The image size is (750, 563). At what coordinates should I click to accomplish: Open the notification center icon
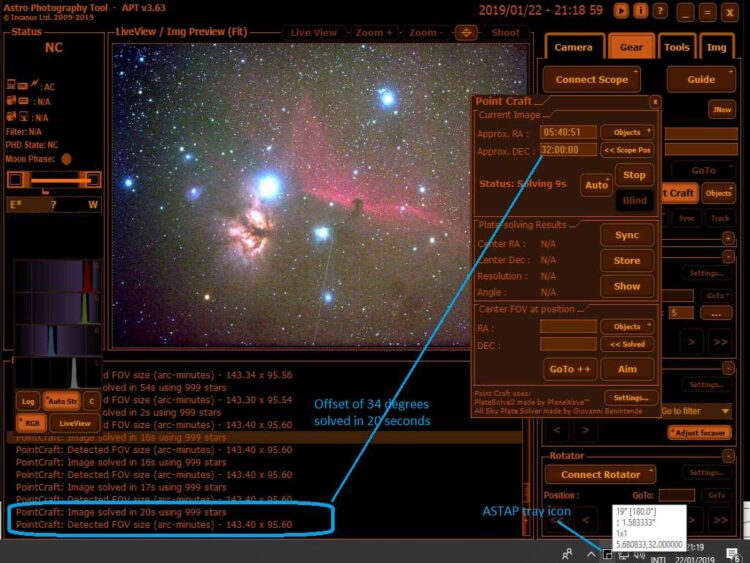click(x=732, y=554)
